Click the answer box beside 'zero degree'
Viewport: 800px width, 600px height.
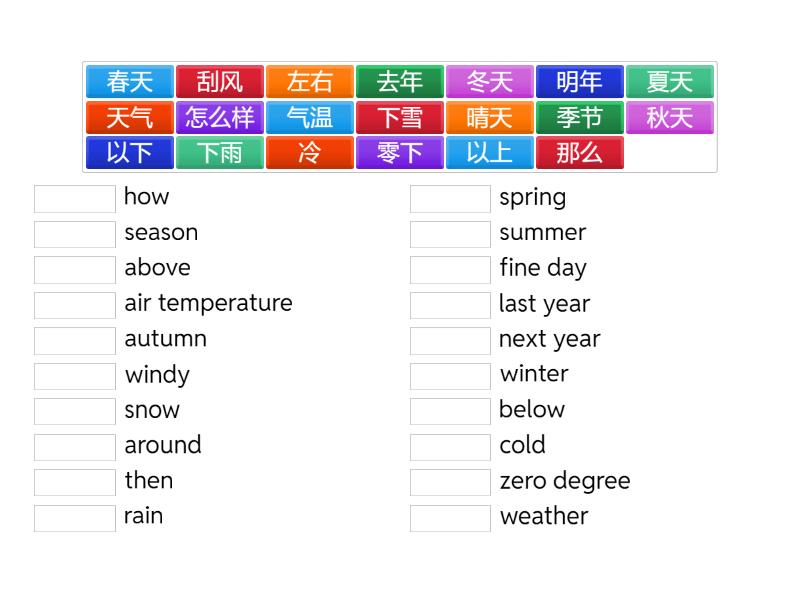(450, 482)
